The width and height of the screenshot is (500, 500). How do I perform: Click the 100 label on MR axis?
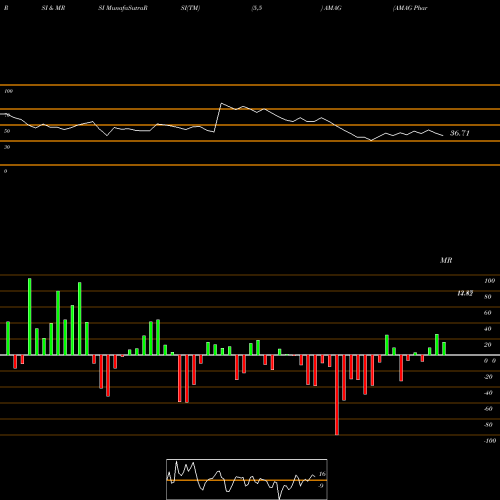pyautogui.click(x=490, y=281)
